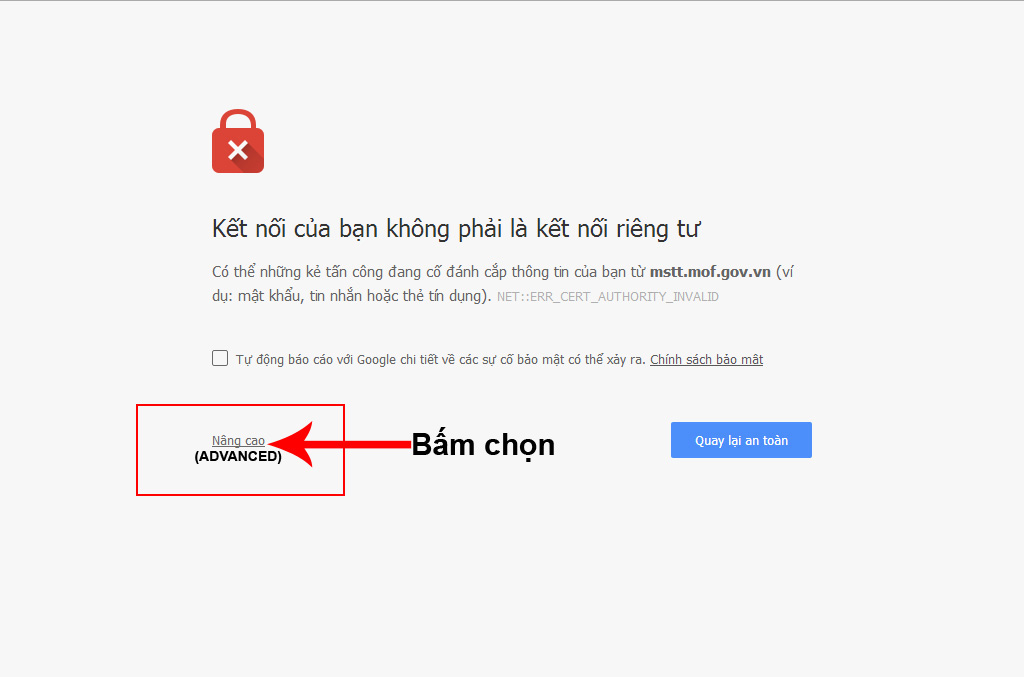Click the bold mstt.mof.gov.vn domain text
The width and height of the screenshot is (1024, 677).
pos(710,272)
